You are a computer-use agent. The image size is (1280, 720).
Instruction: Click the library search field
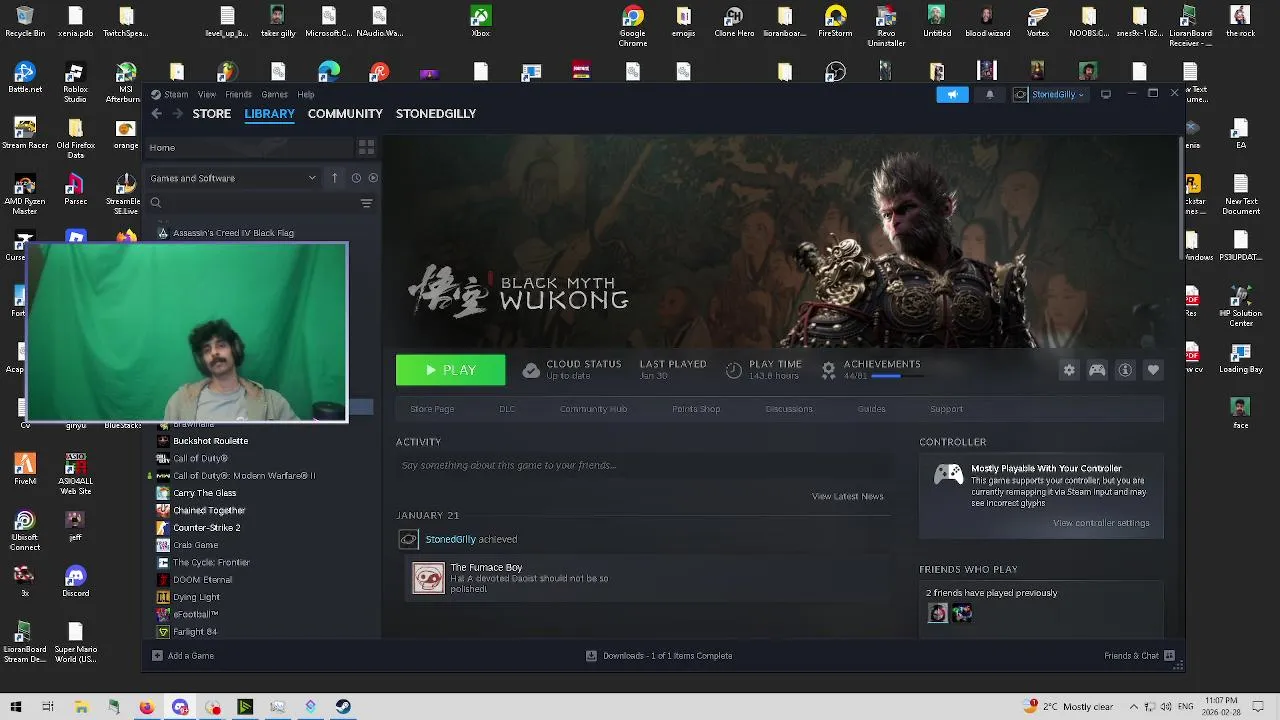coord(252,203)
